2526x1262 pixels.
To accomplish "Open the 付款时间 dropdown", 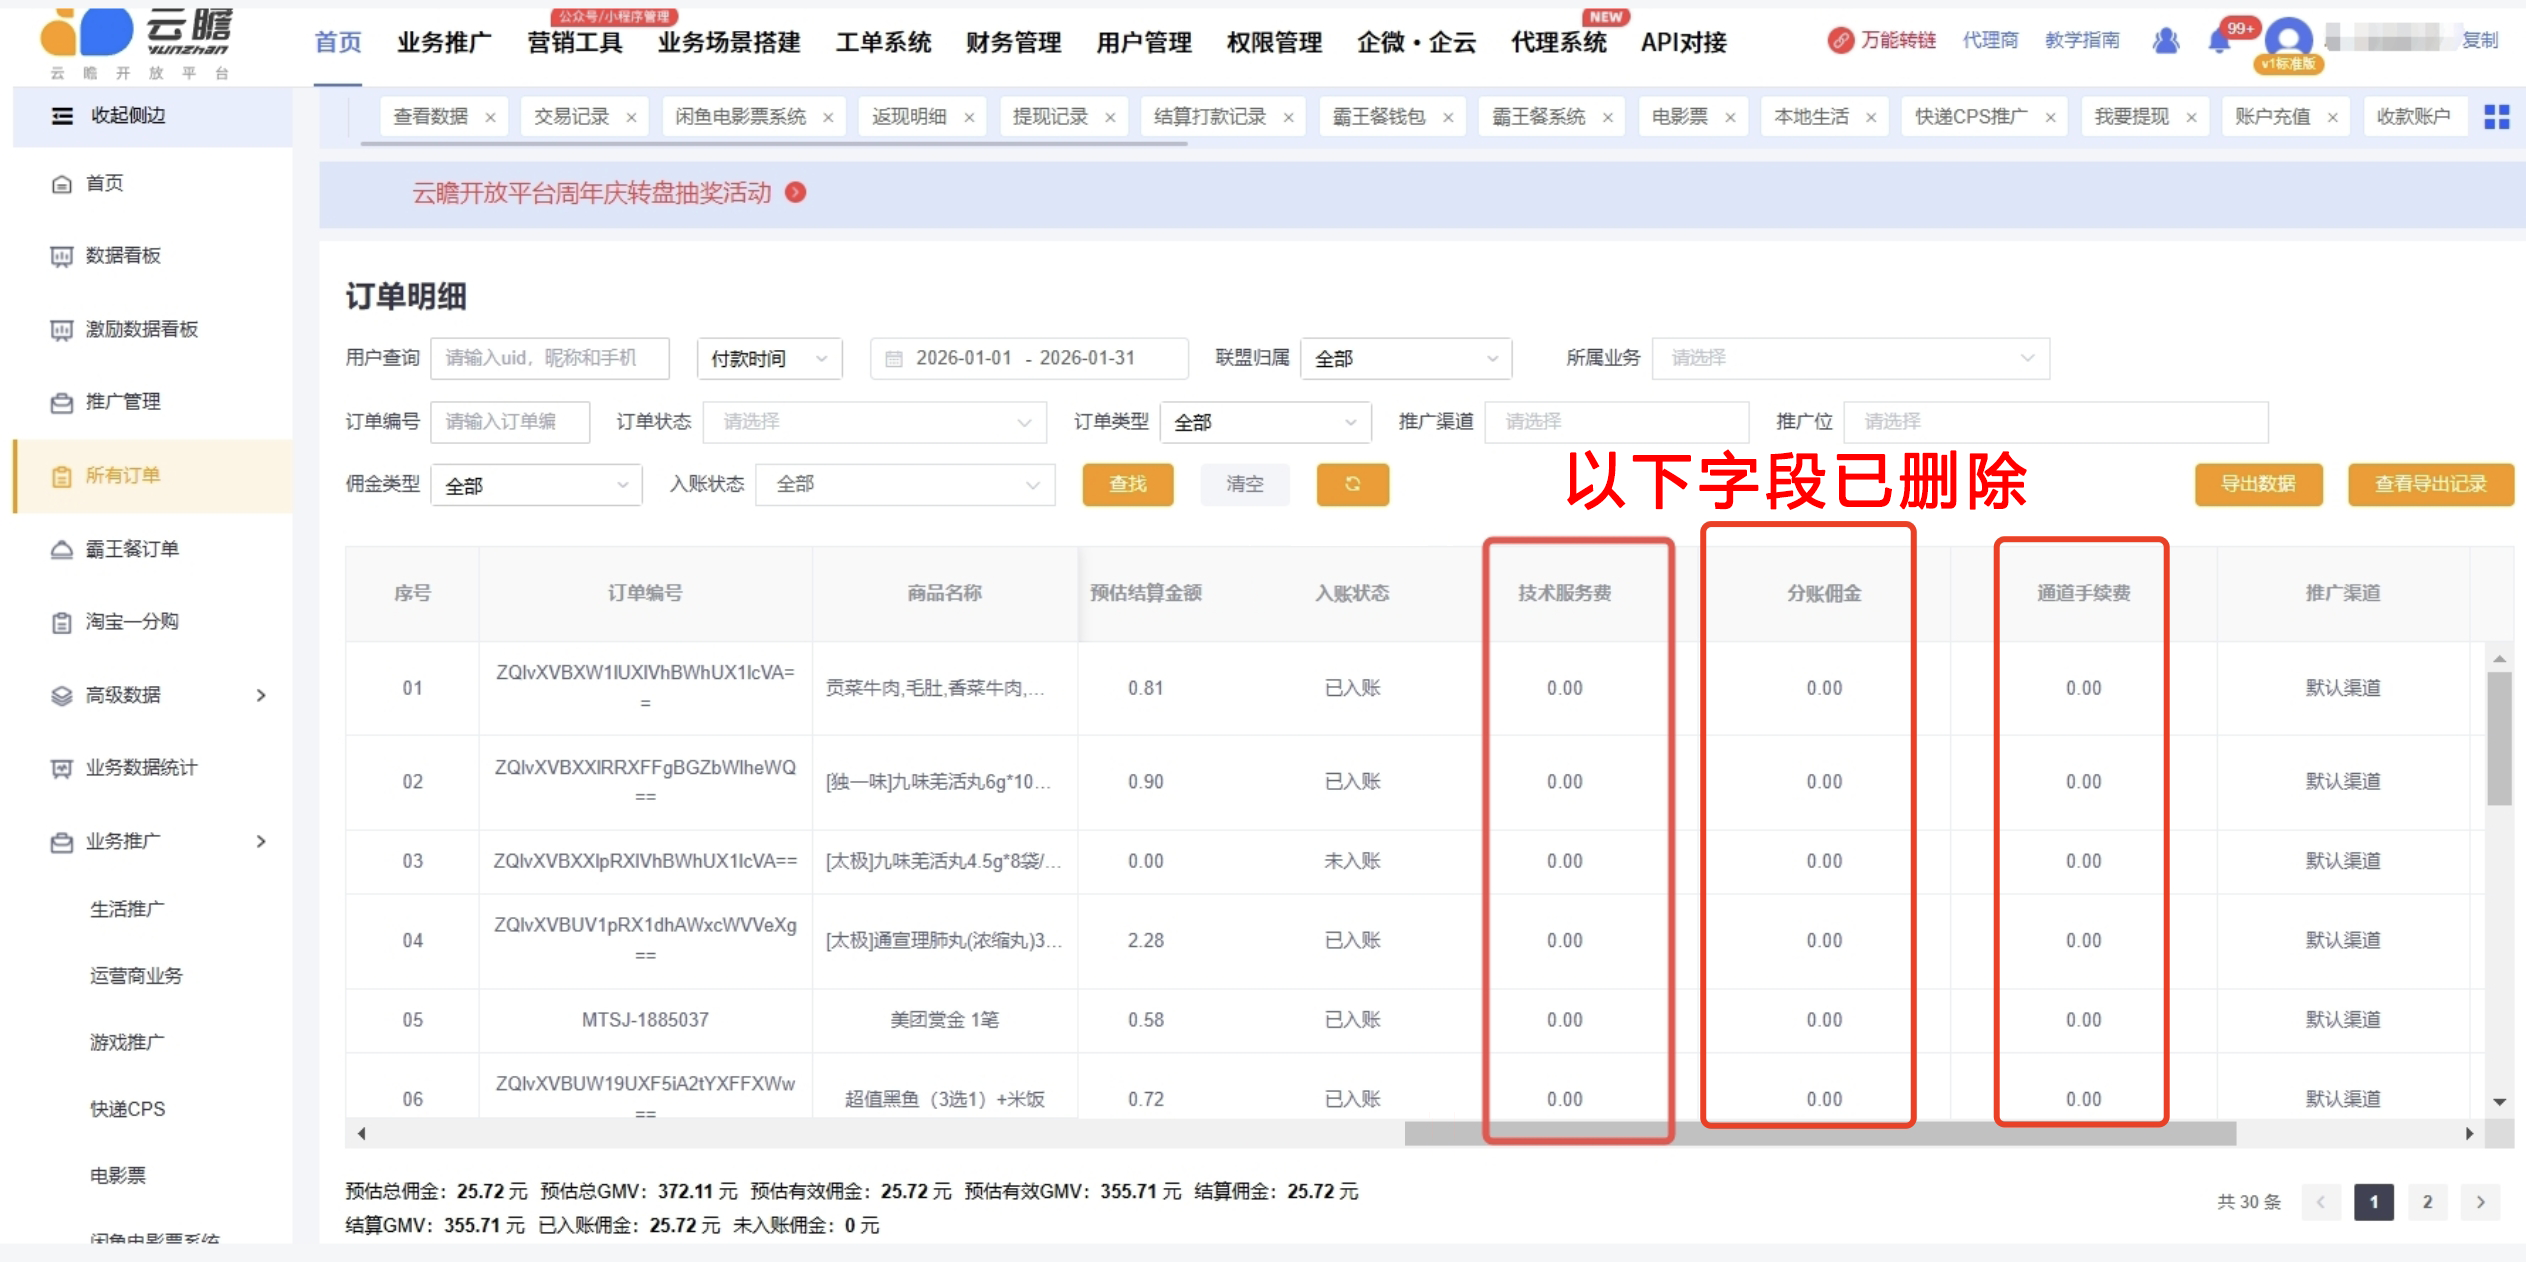I will point(768,359).
